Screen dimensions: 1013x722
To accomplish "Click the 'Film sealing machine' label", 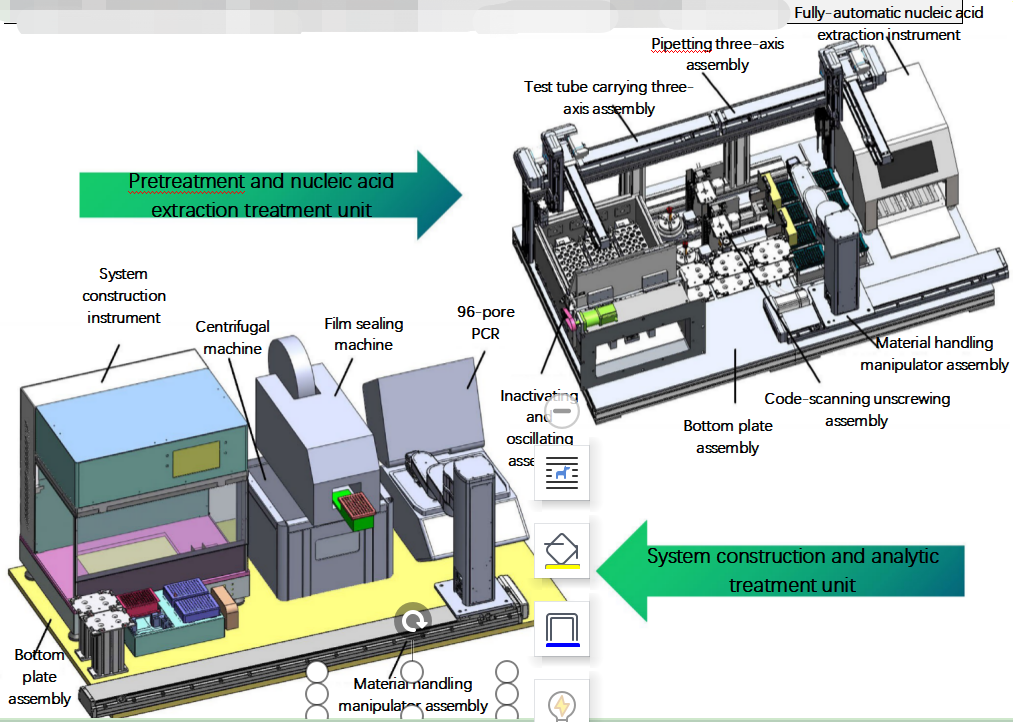I will click(363, 334).
